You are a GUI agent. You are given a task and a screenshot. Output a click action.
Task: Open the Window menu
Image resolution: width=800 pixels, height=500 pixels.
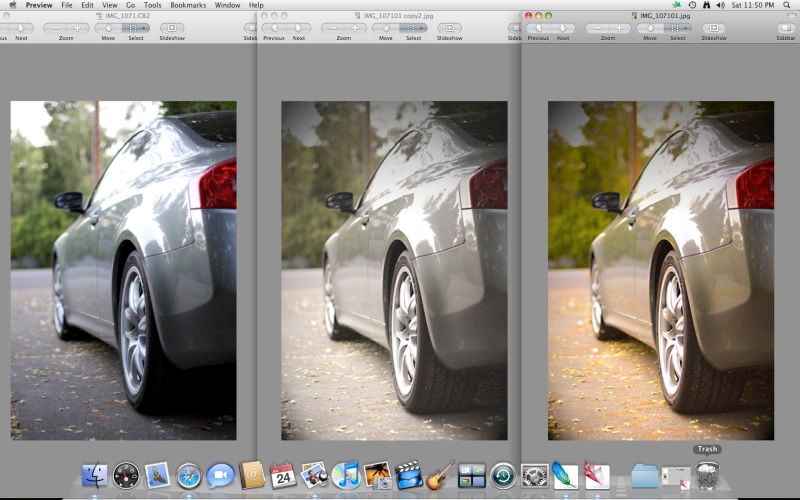(228, 5)
